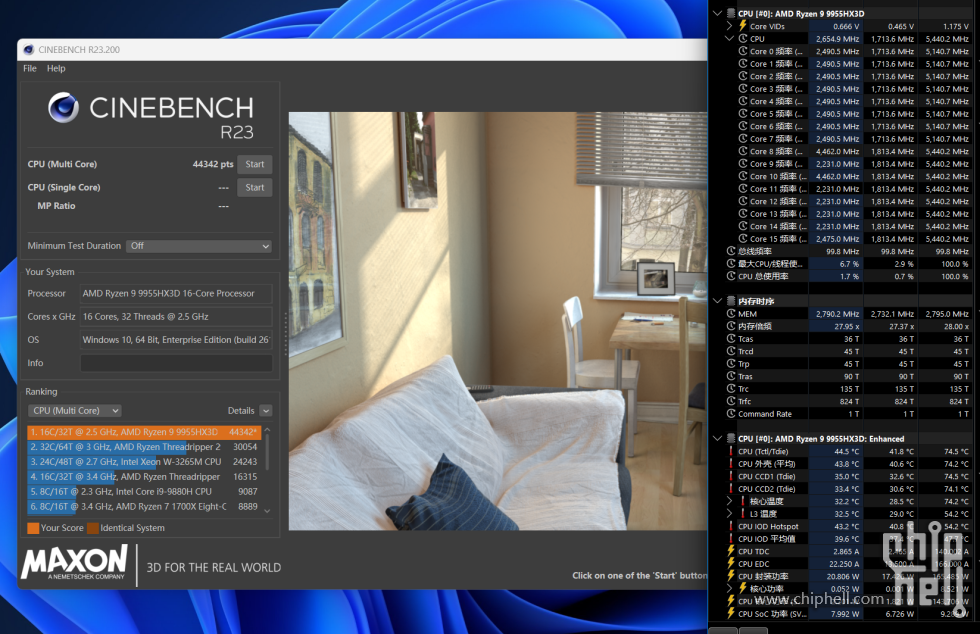Image resolution: width=980 pixels, height=634 pixels.
Task: Click the rendered living room image
Action: coord(498,321)
